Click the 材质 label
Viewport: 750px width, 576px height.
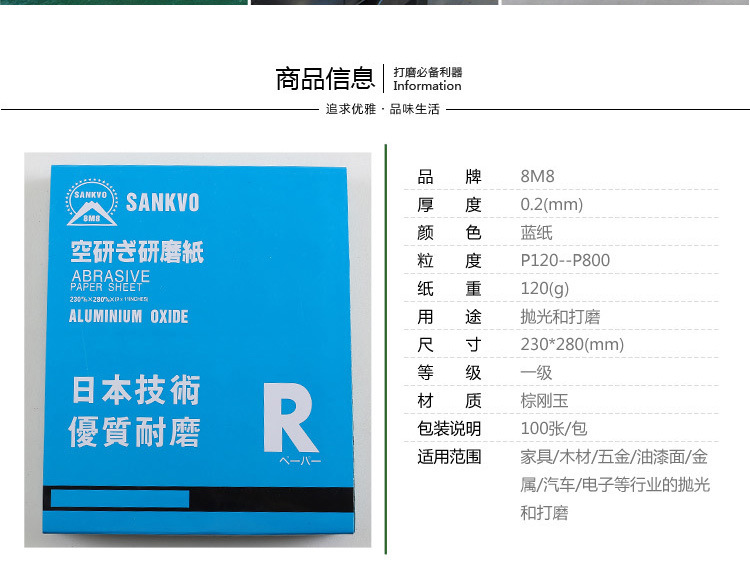click(x=449, y=400)
